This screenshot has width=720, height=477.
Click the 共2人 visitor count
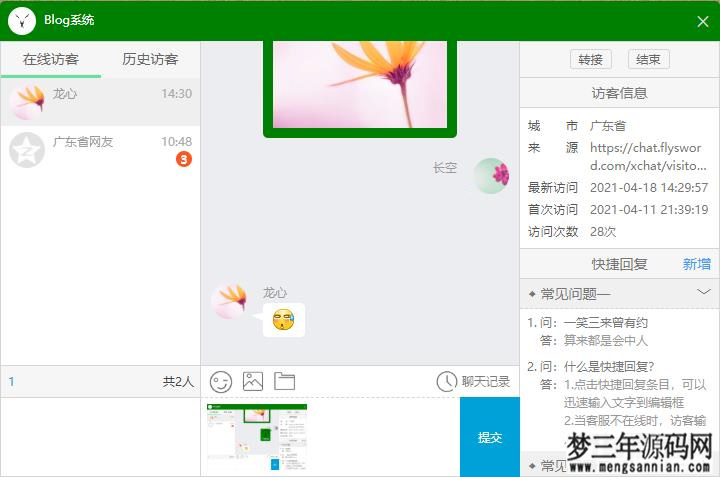pos(179,382)
